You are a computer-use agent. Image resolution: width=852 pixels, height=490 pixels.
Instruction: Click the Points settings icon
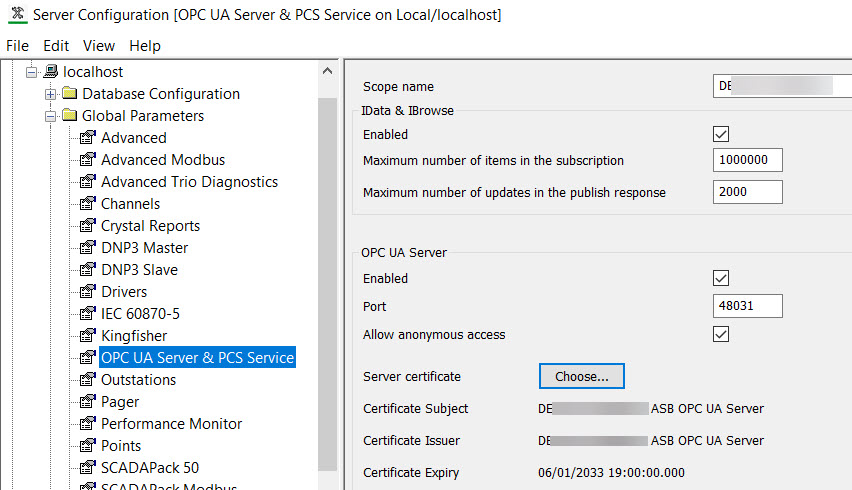click(x=87, y=445)
